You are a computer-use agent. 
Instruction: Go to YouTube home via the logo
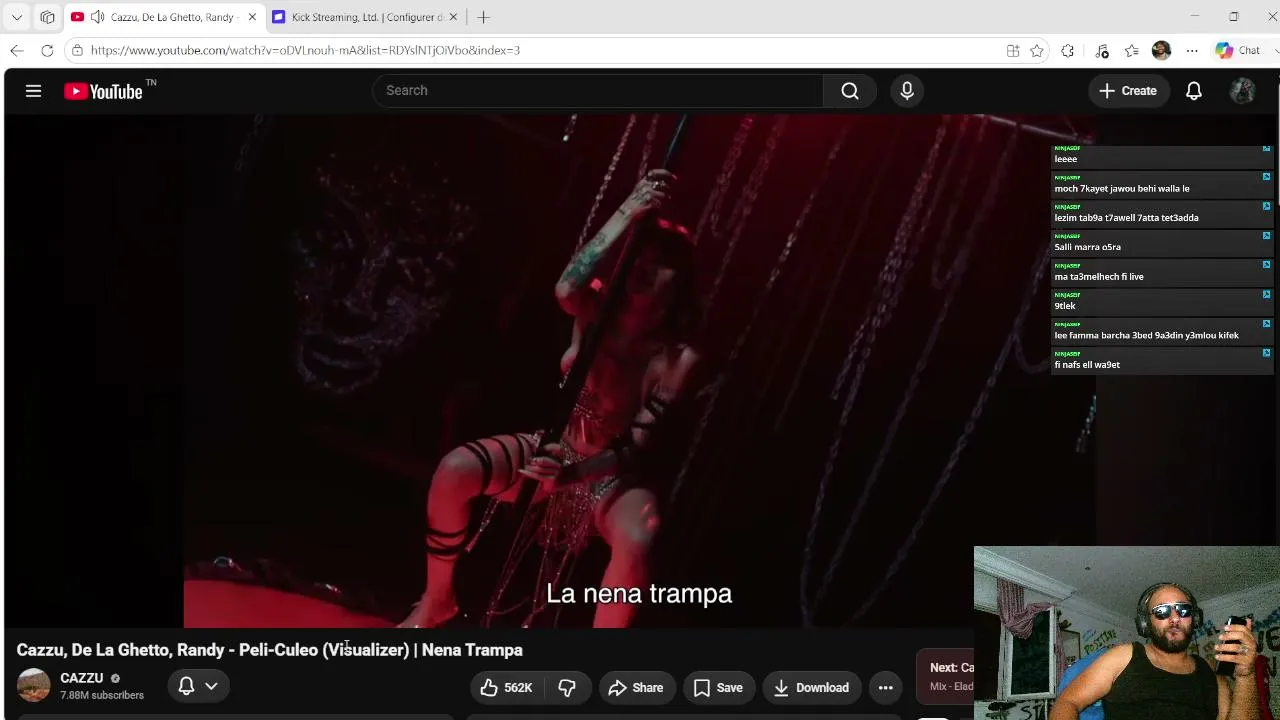click(x=104, y=91)
